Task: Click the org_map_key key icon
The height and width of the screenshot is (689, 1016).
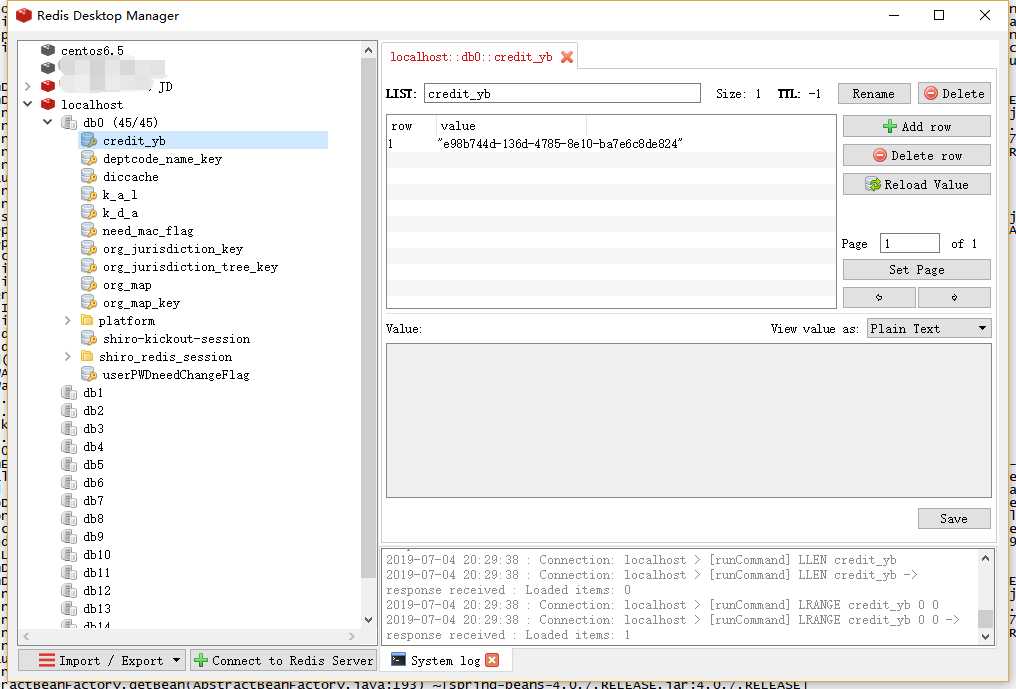Action: pos(89,303)
